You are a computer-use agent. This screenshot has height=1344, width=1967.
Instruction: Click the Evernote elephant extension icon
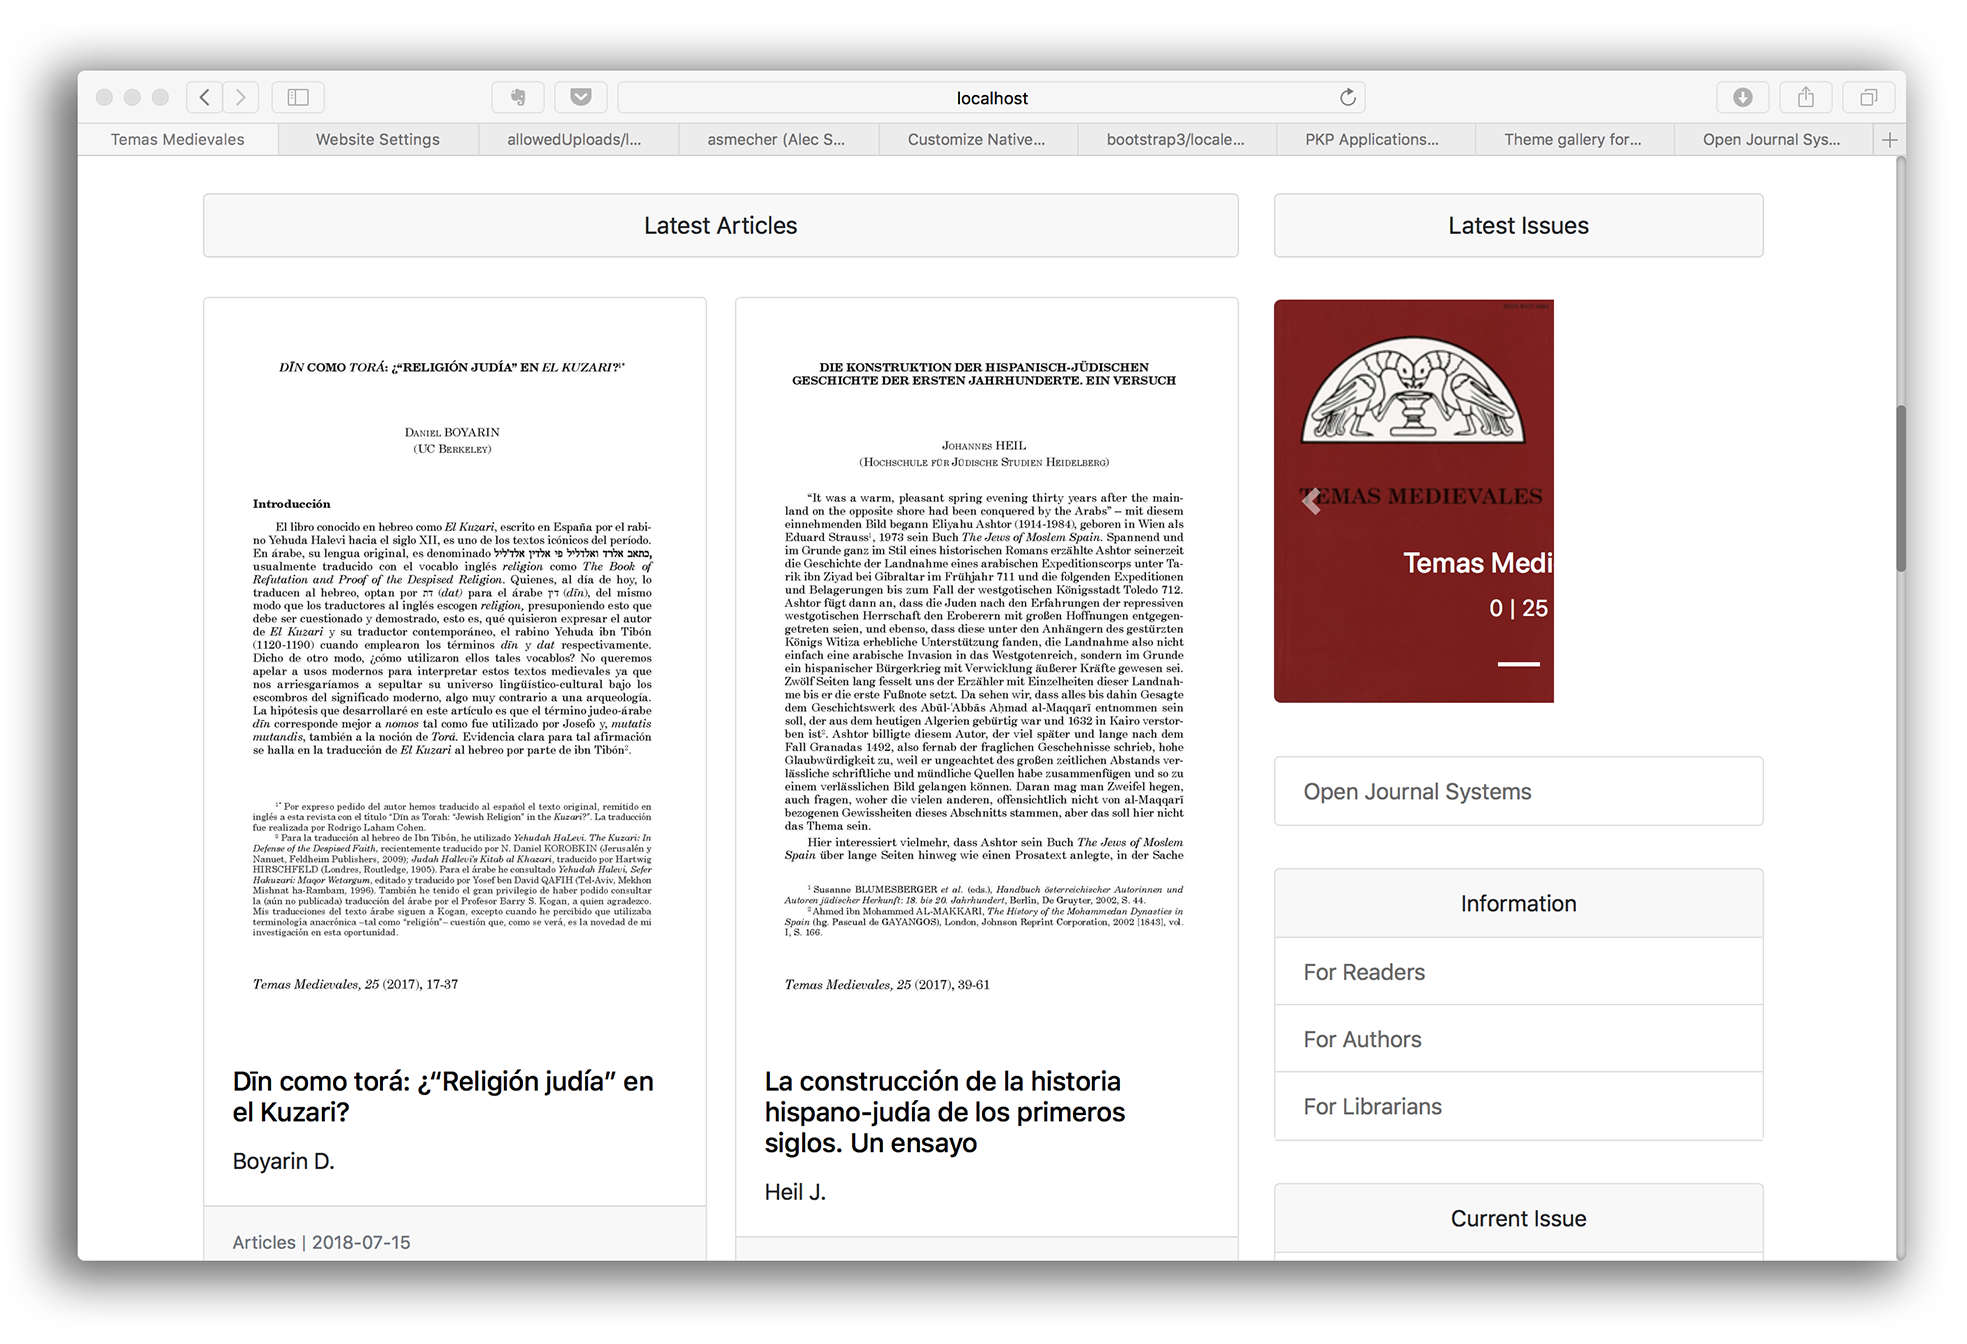coord(518,97)
